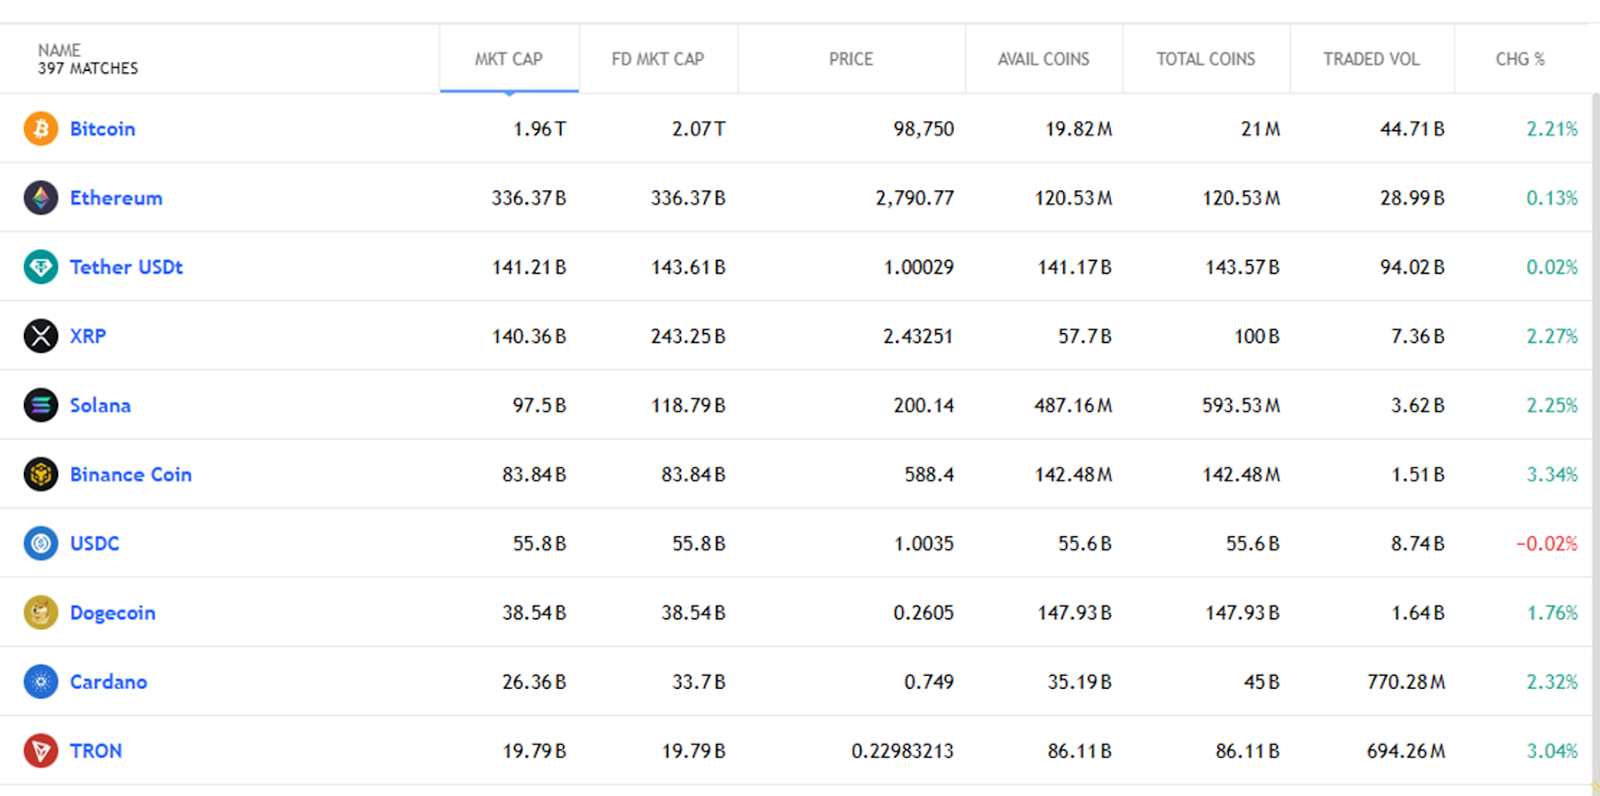Click the Binance Coin logo icon

[41, 474]
